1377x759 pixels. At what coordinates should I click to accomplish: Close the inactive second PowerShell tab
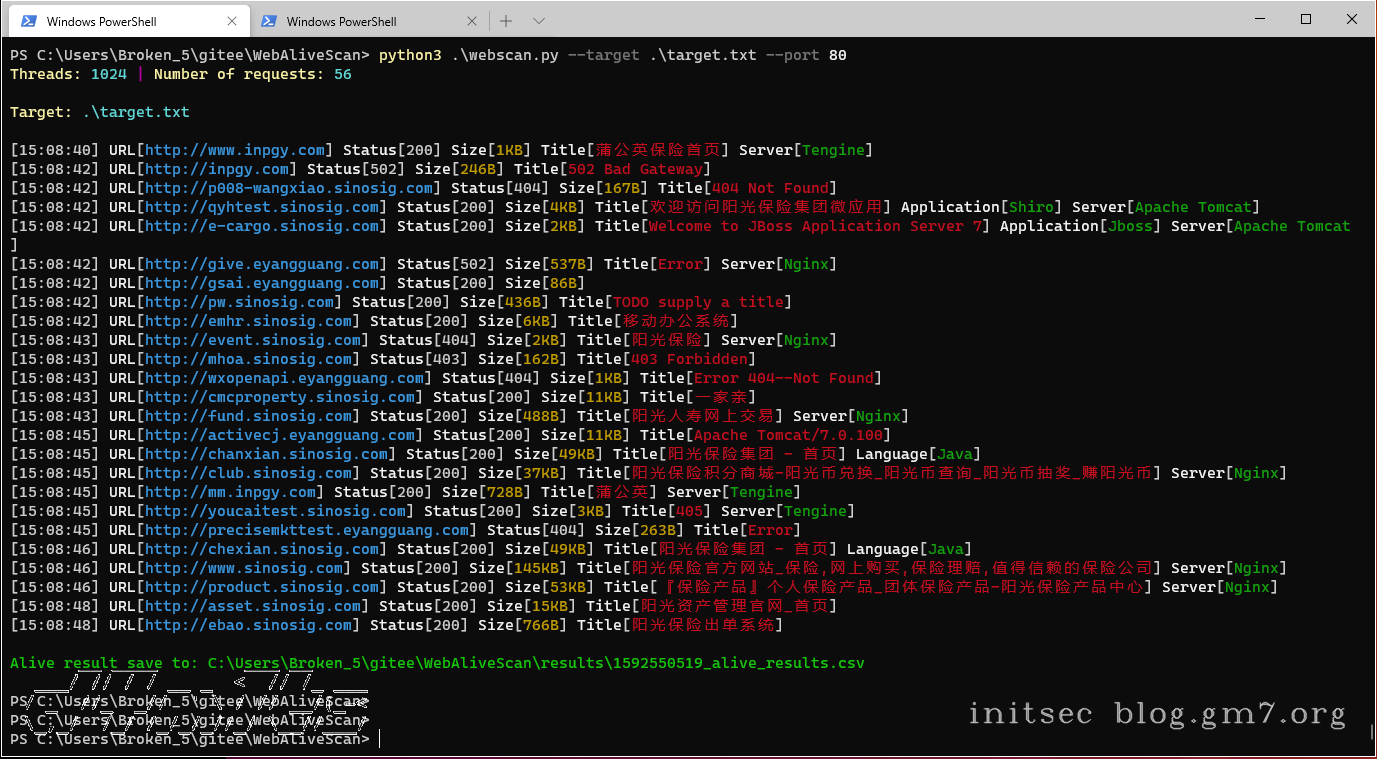click(x=472, y=21)
